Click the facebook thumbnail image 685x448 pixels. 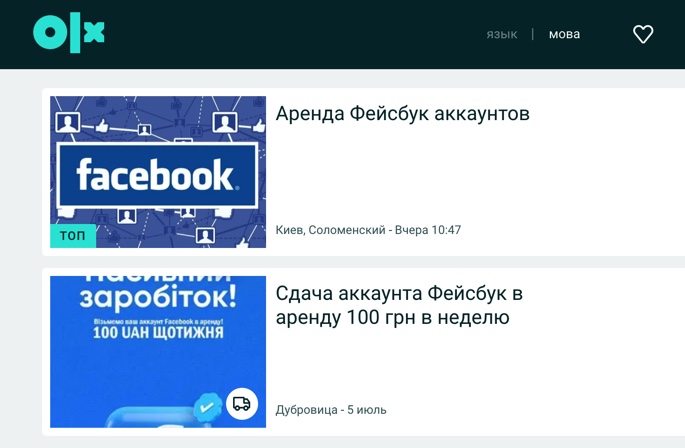tap(158, 172)
